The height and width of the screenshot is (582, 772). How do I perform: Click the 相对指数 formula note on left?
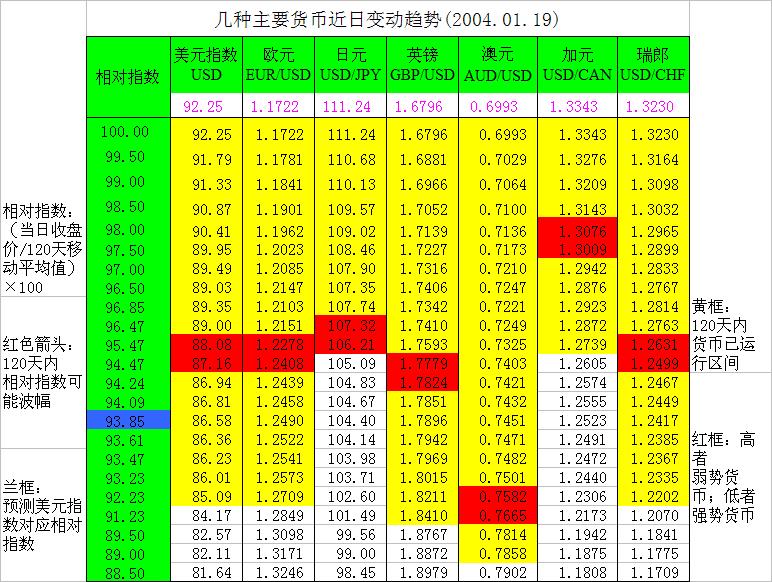click(43, 249)
